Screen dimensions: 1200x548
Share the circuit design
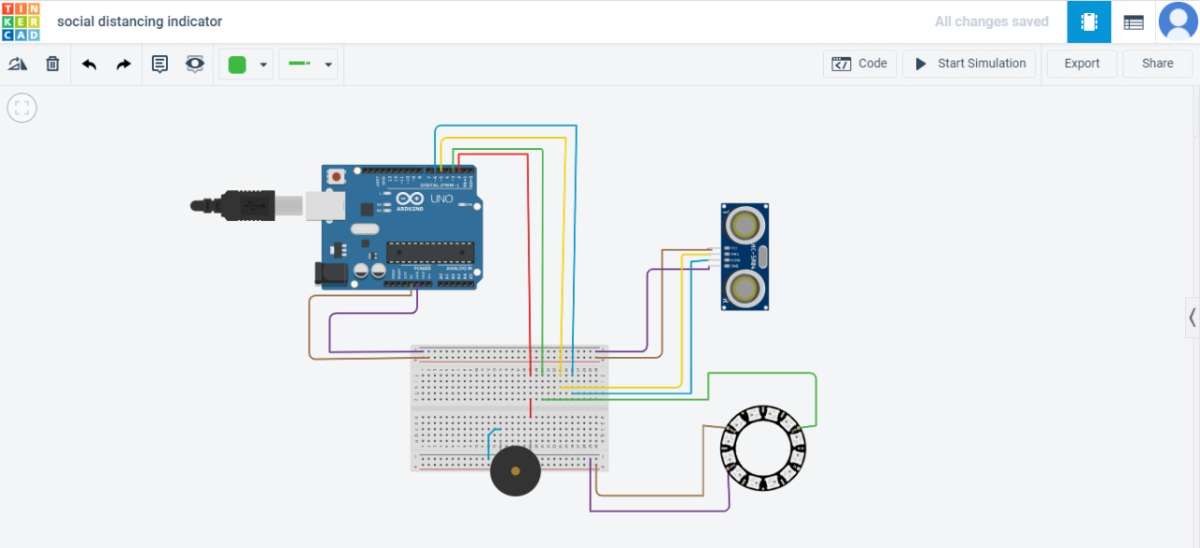coord(1157,64)
